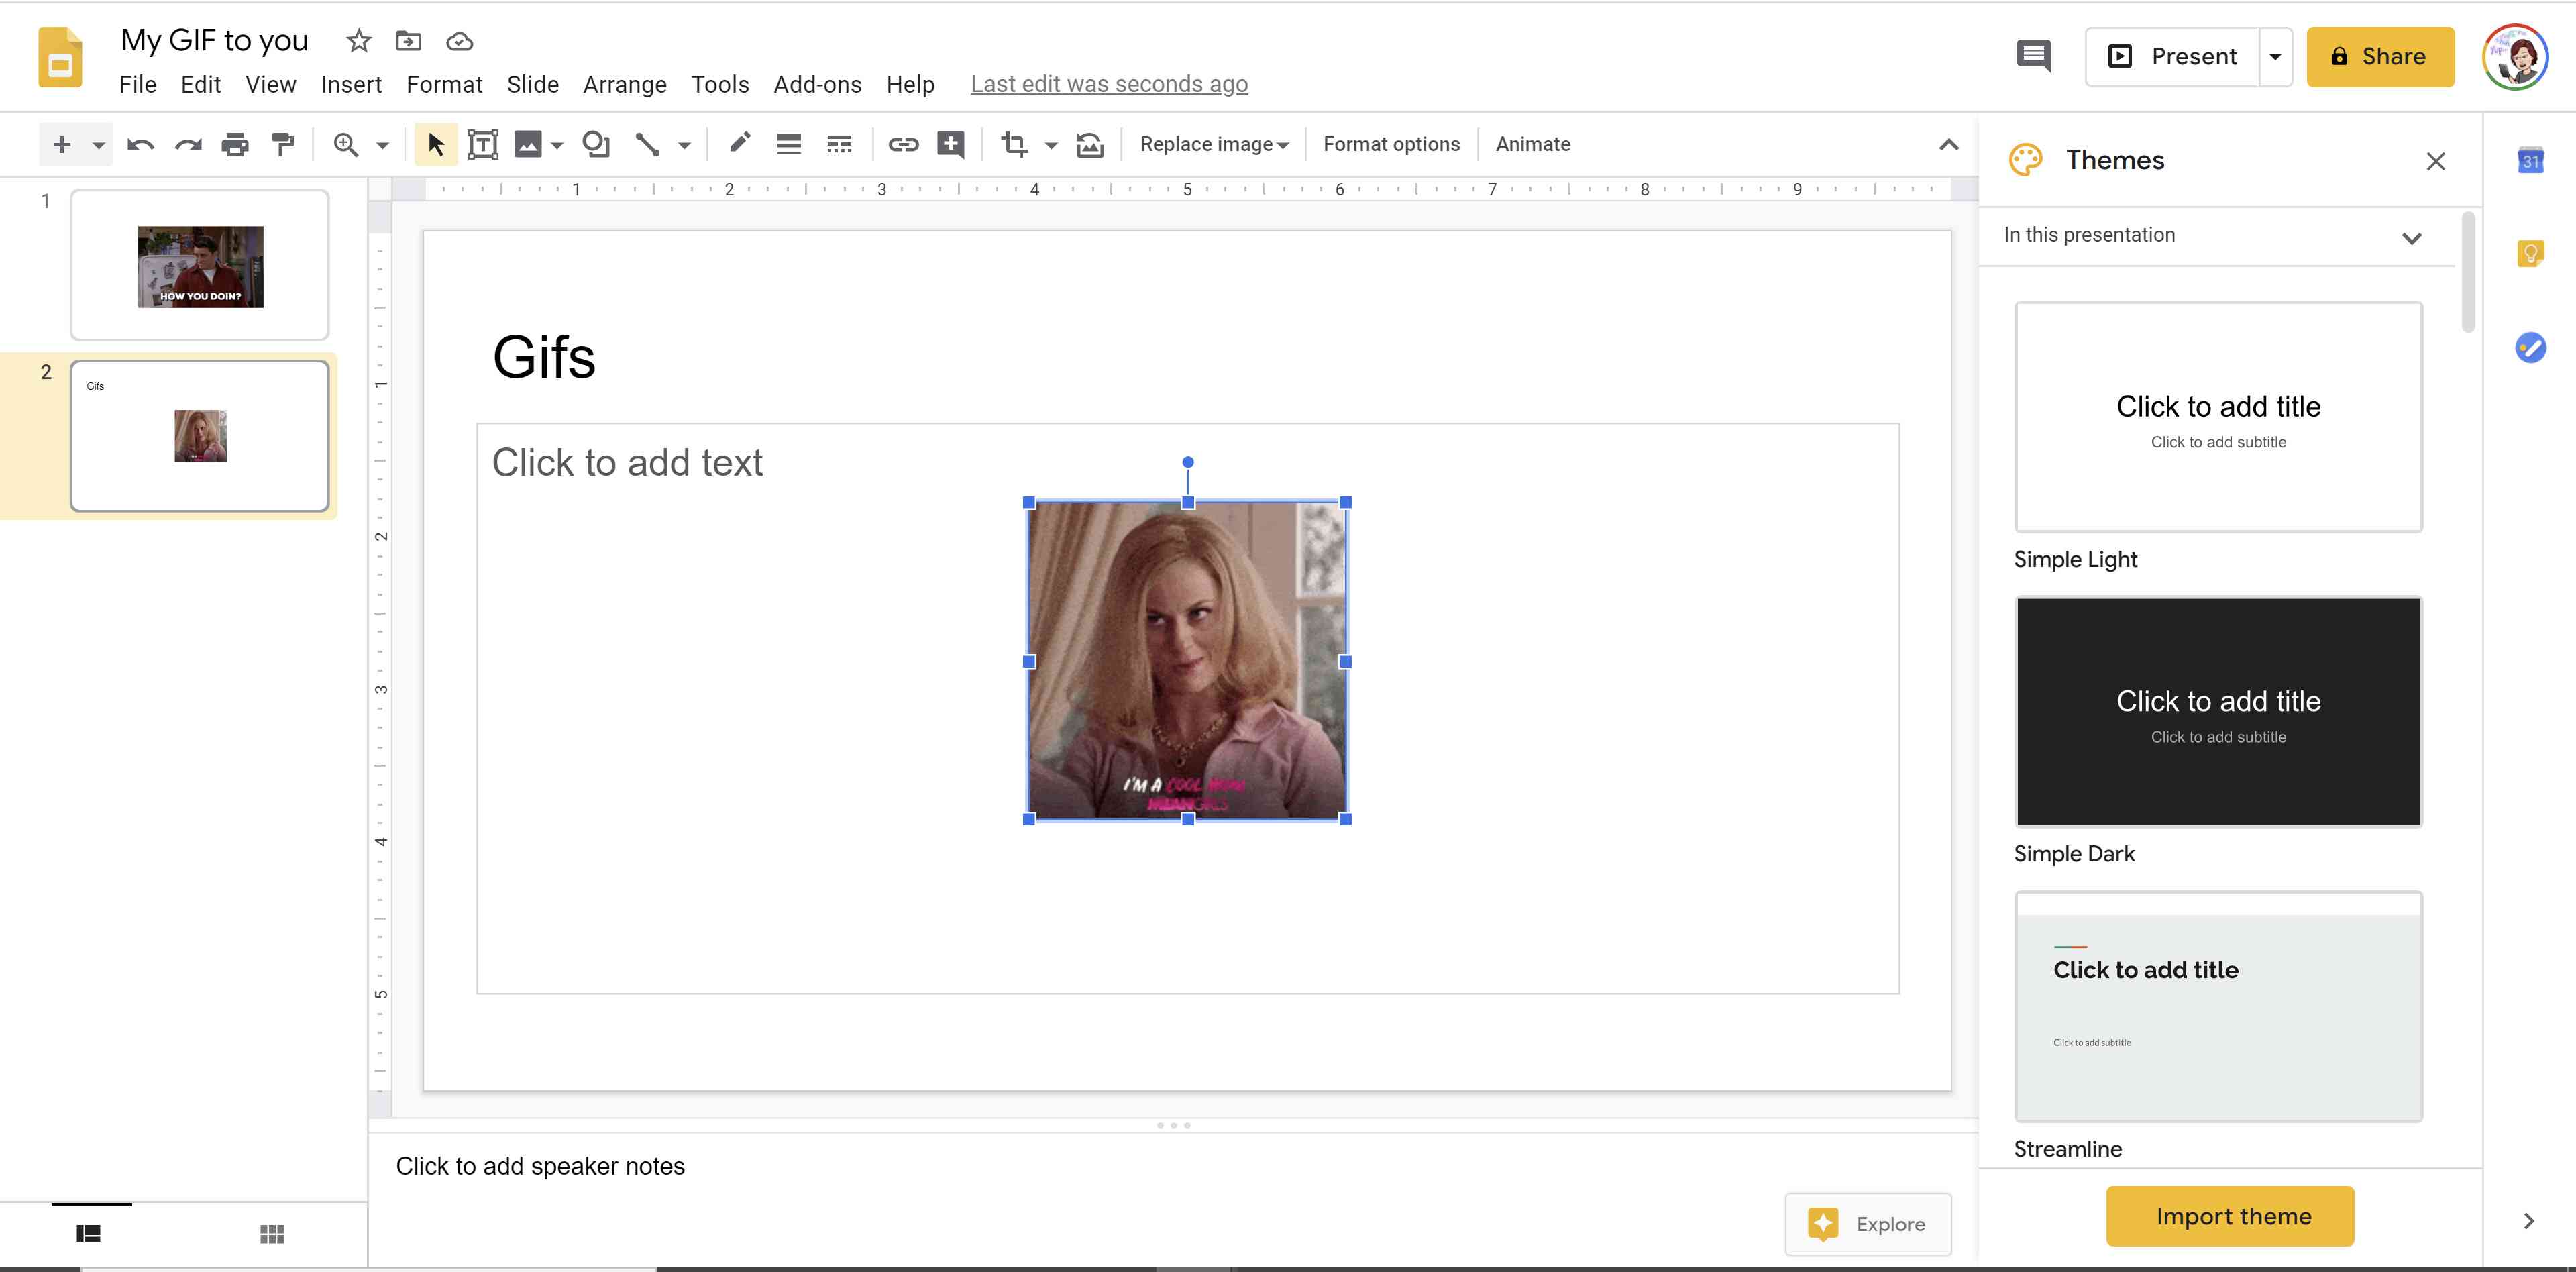
Task: Click the Explore button
Action: [1867, 1224]
